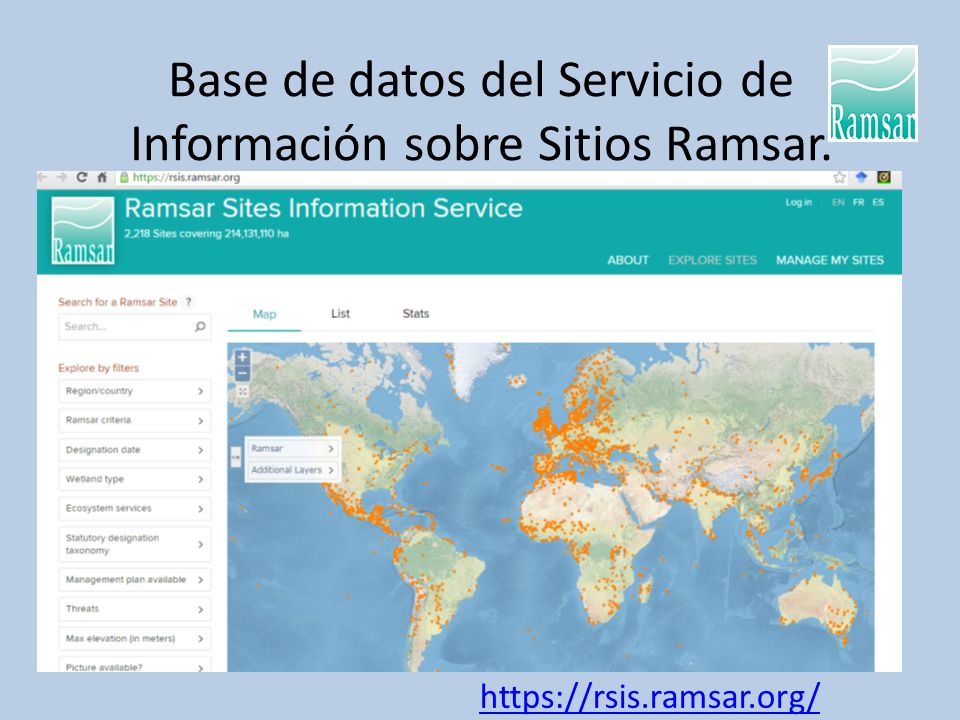Expand the Ecosystem services filter
960x720 pixels.
135,509
